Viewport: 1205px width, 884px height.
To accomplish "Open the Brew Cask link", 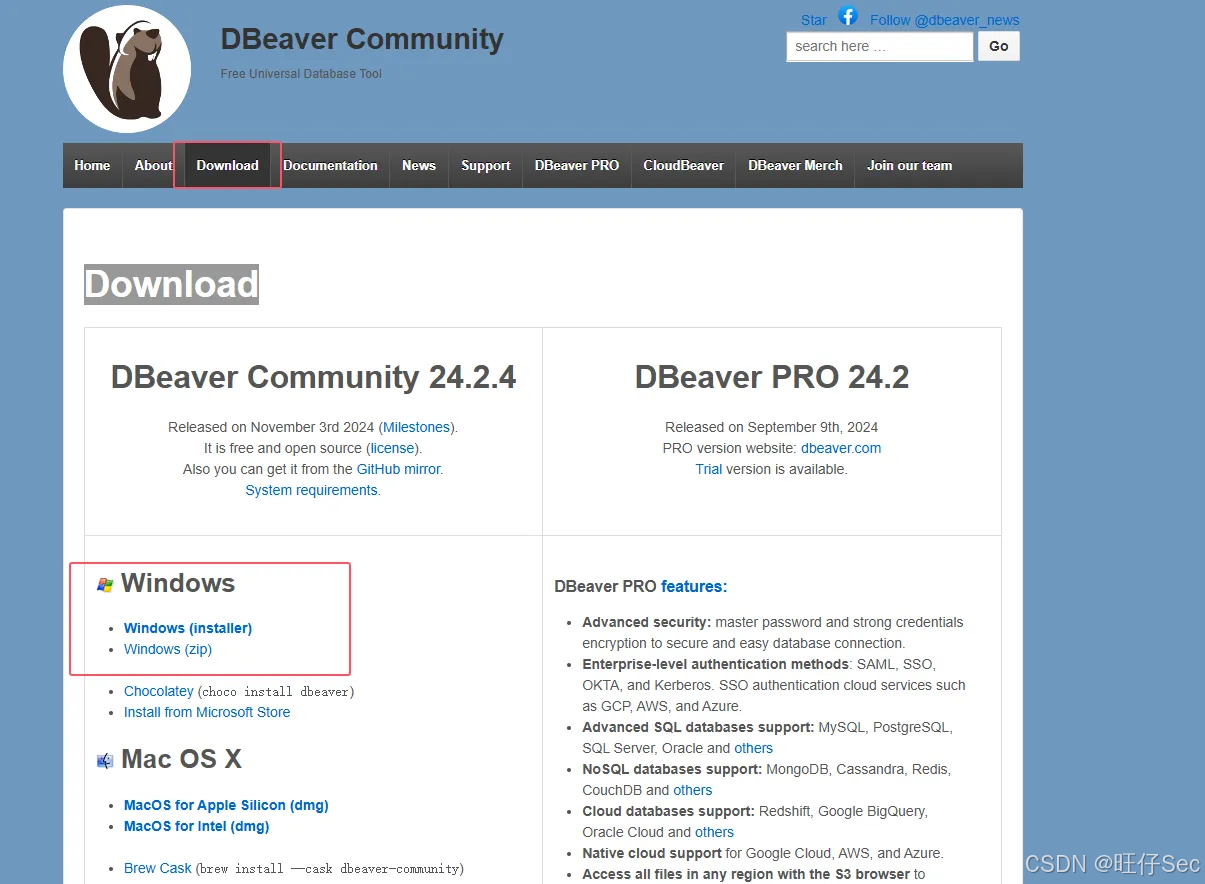I will (x=158, y=868).
